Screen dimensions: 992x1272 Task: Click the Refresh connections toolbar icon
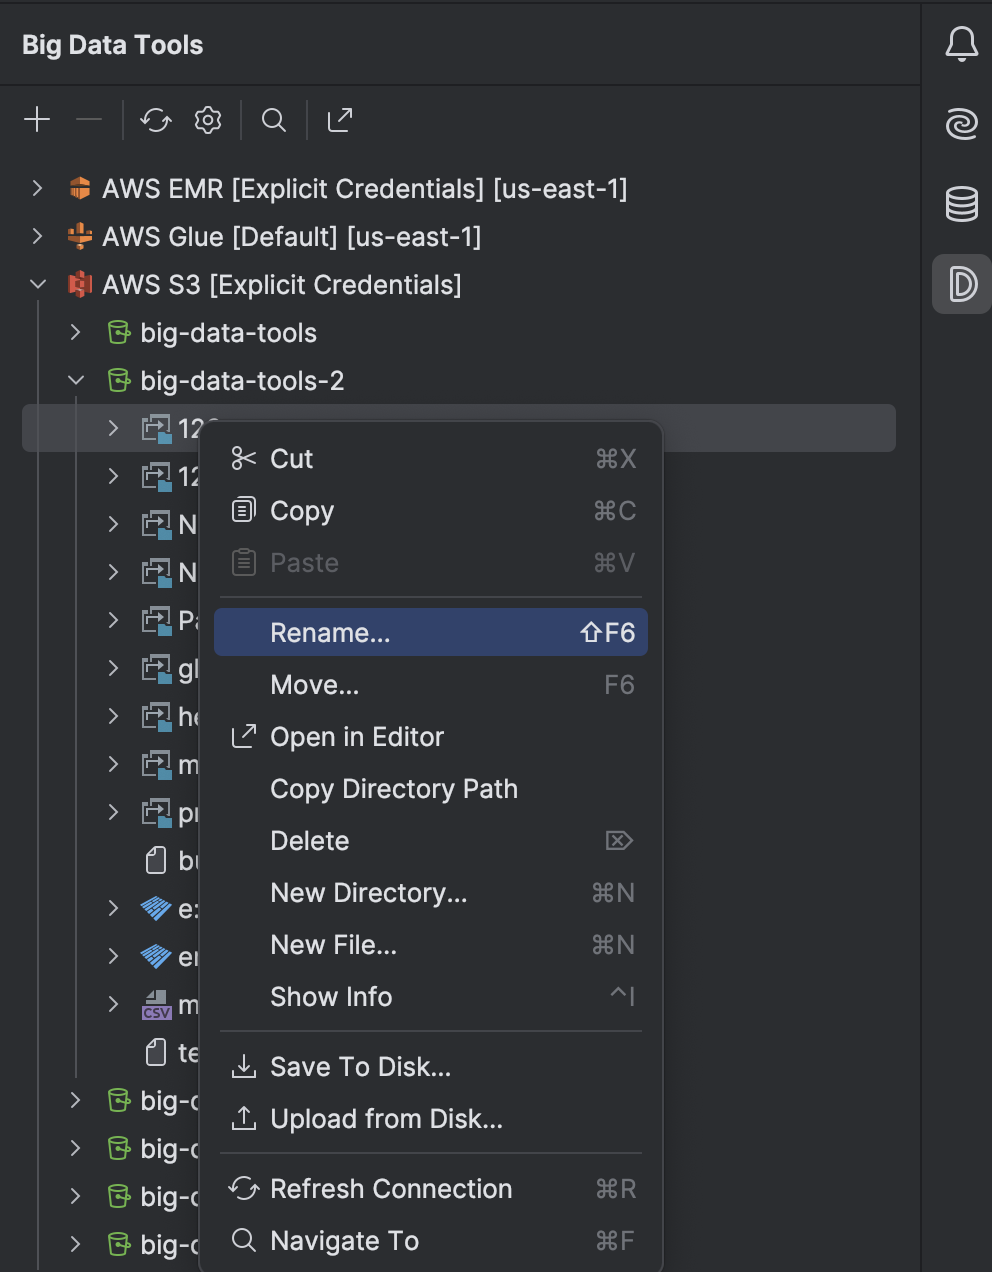[156, 120]
